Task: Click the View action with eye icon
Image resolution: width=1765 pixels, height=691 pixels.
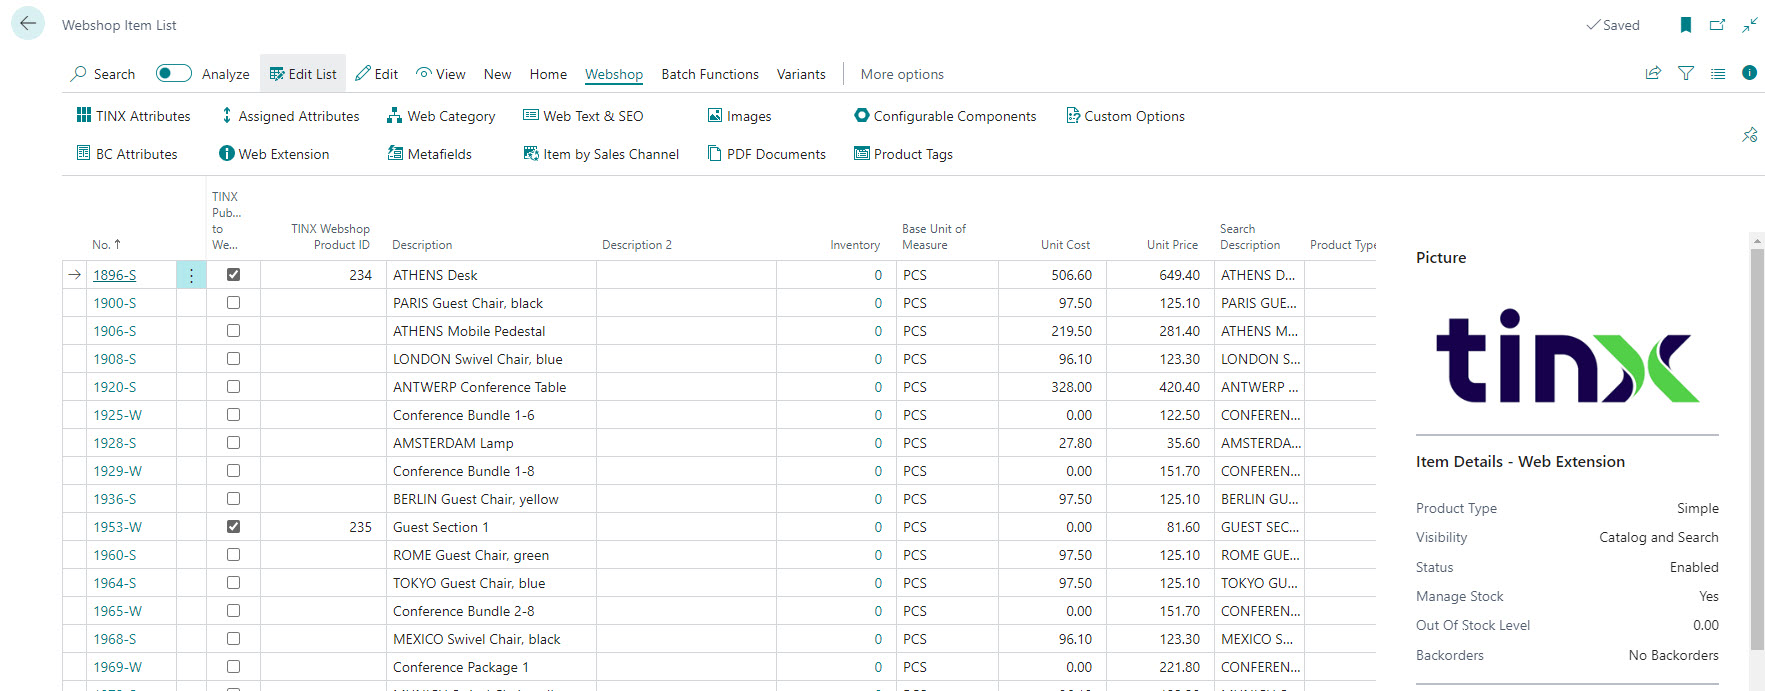Action: (441, 74)
